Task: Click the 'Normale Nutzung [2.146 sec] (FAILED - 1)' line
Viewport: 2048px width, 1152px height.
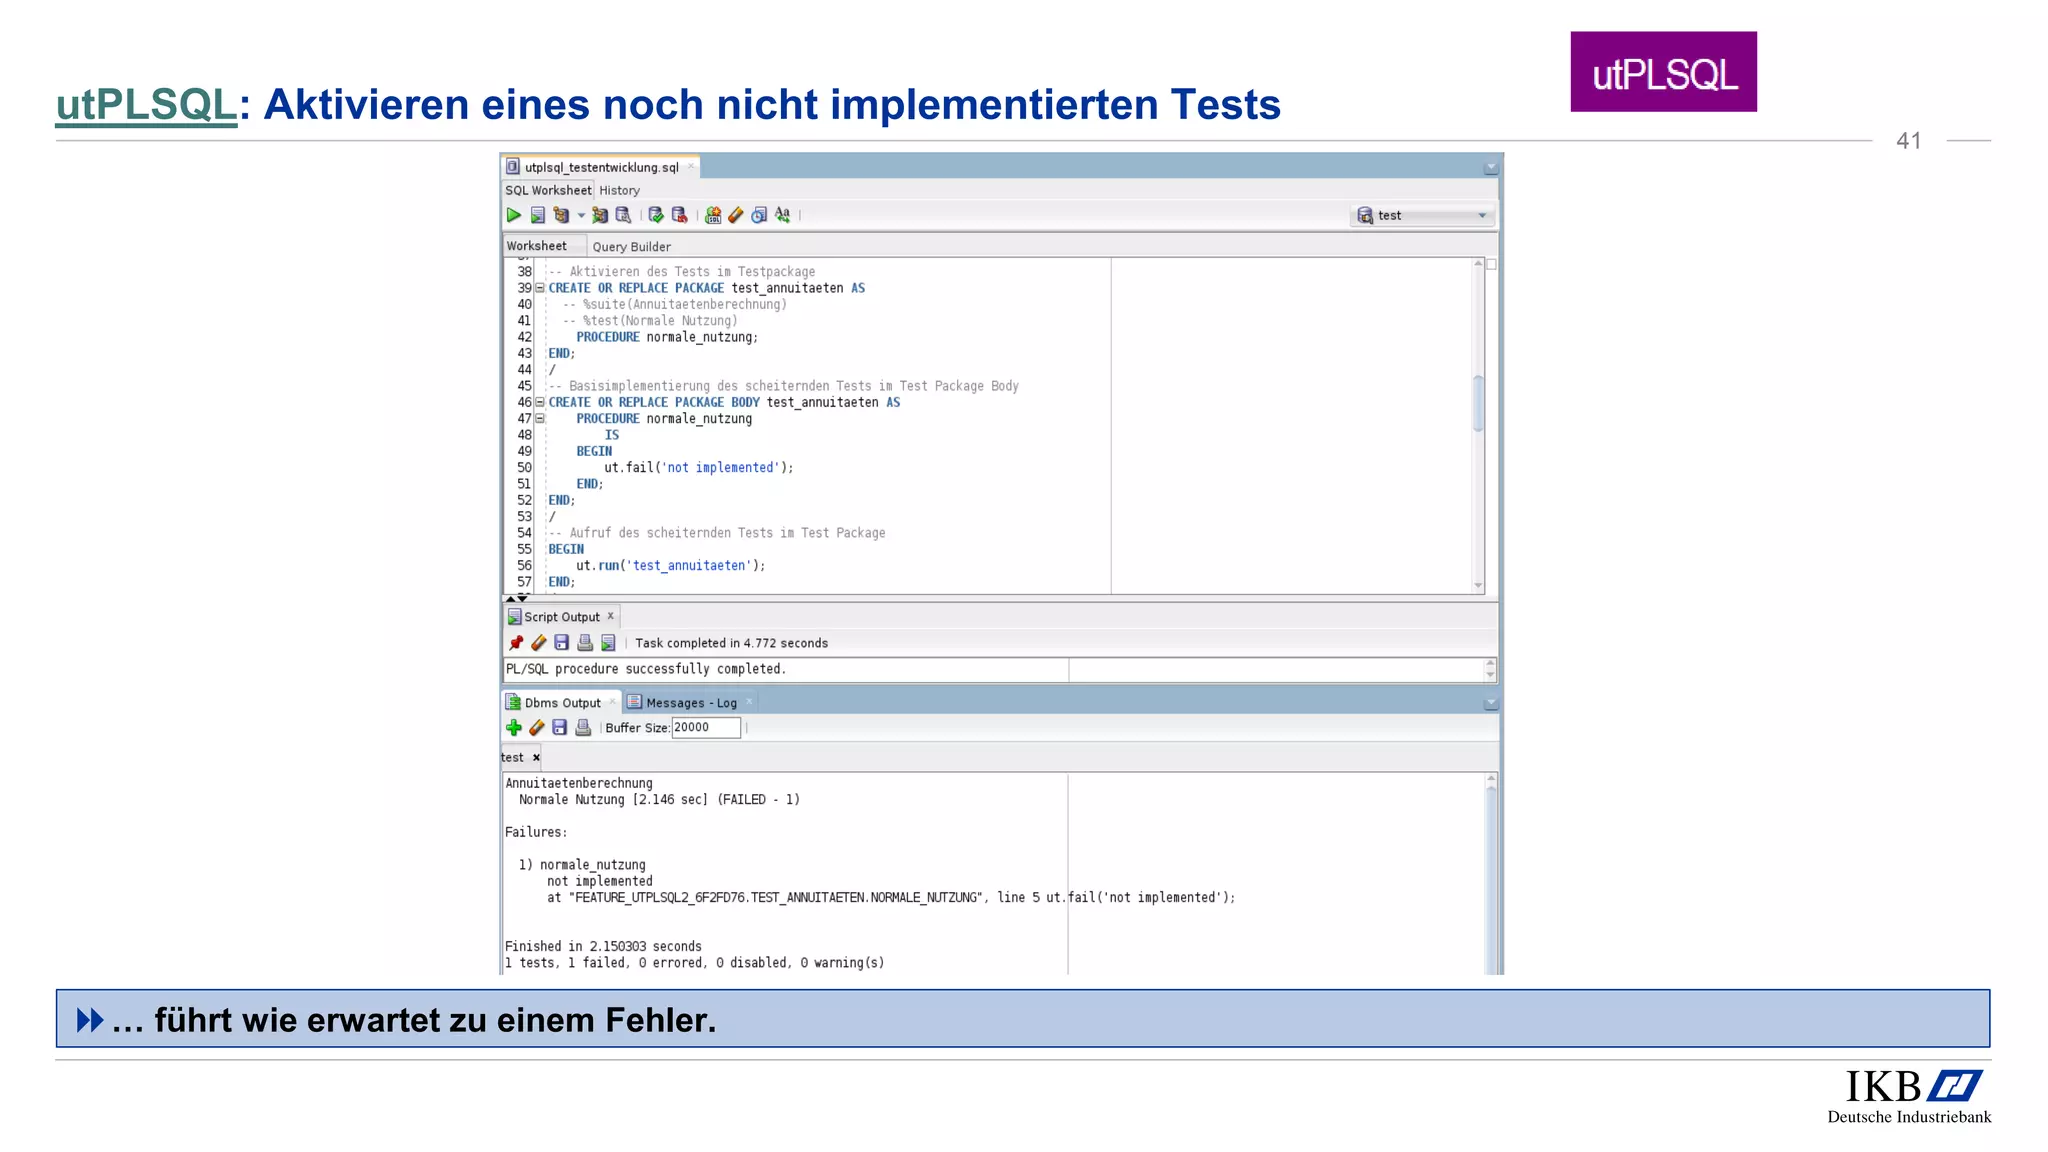Action: 659,800
